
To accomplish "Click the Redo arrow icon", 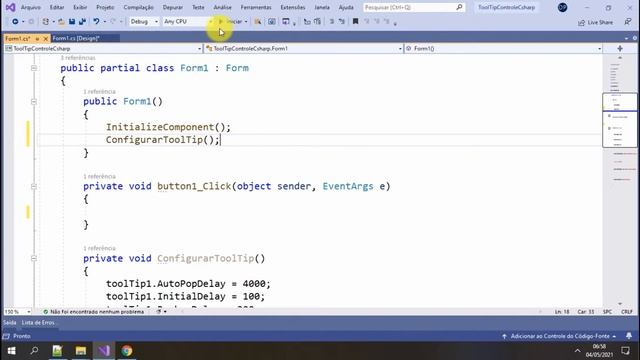I will (x=113, y=22).
